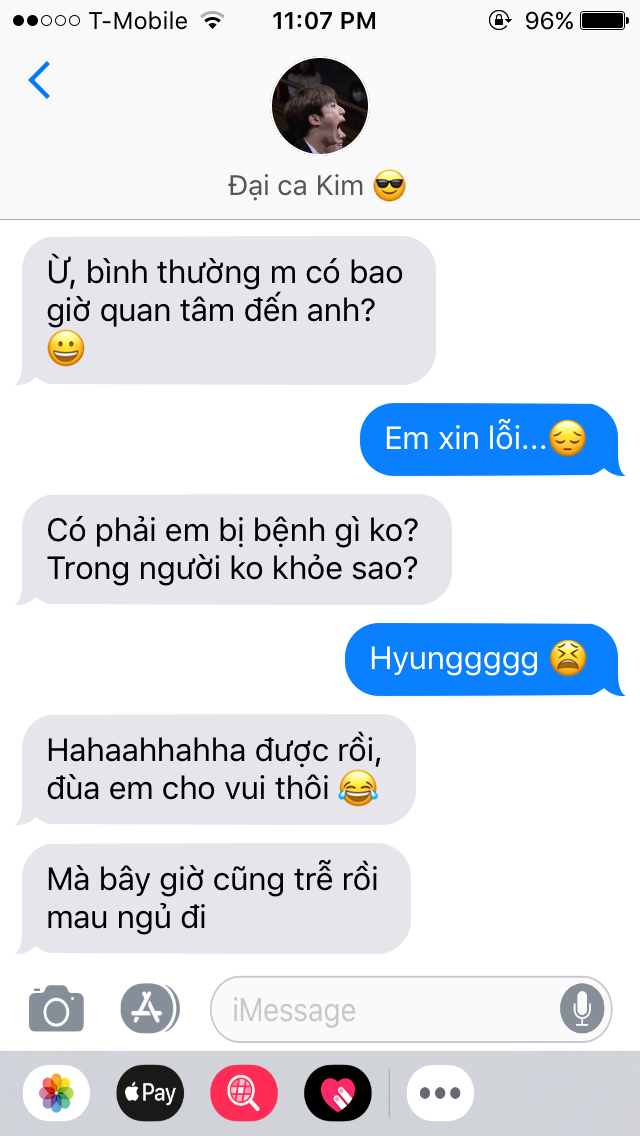The image size is (640, 1136).
Task: Tap the microphone dictation icon
Action: coord(582,1008)
